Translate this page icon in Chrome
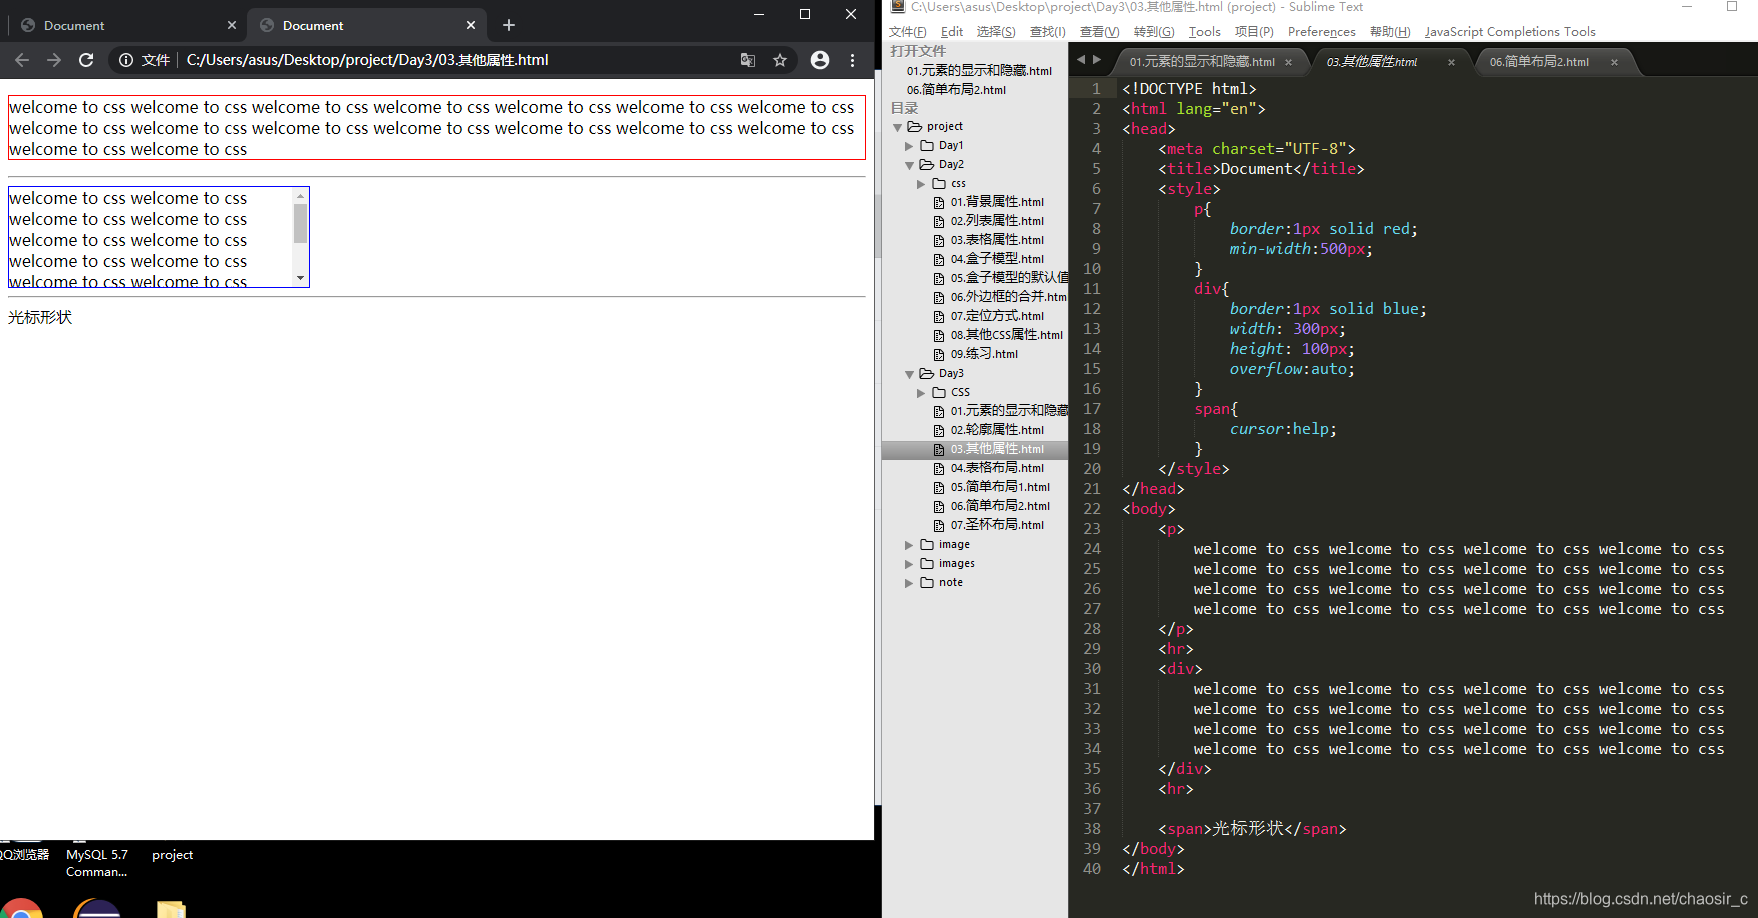Image resolution: width=1758 pixels, height=918 pixels. click(748, 60)
